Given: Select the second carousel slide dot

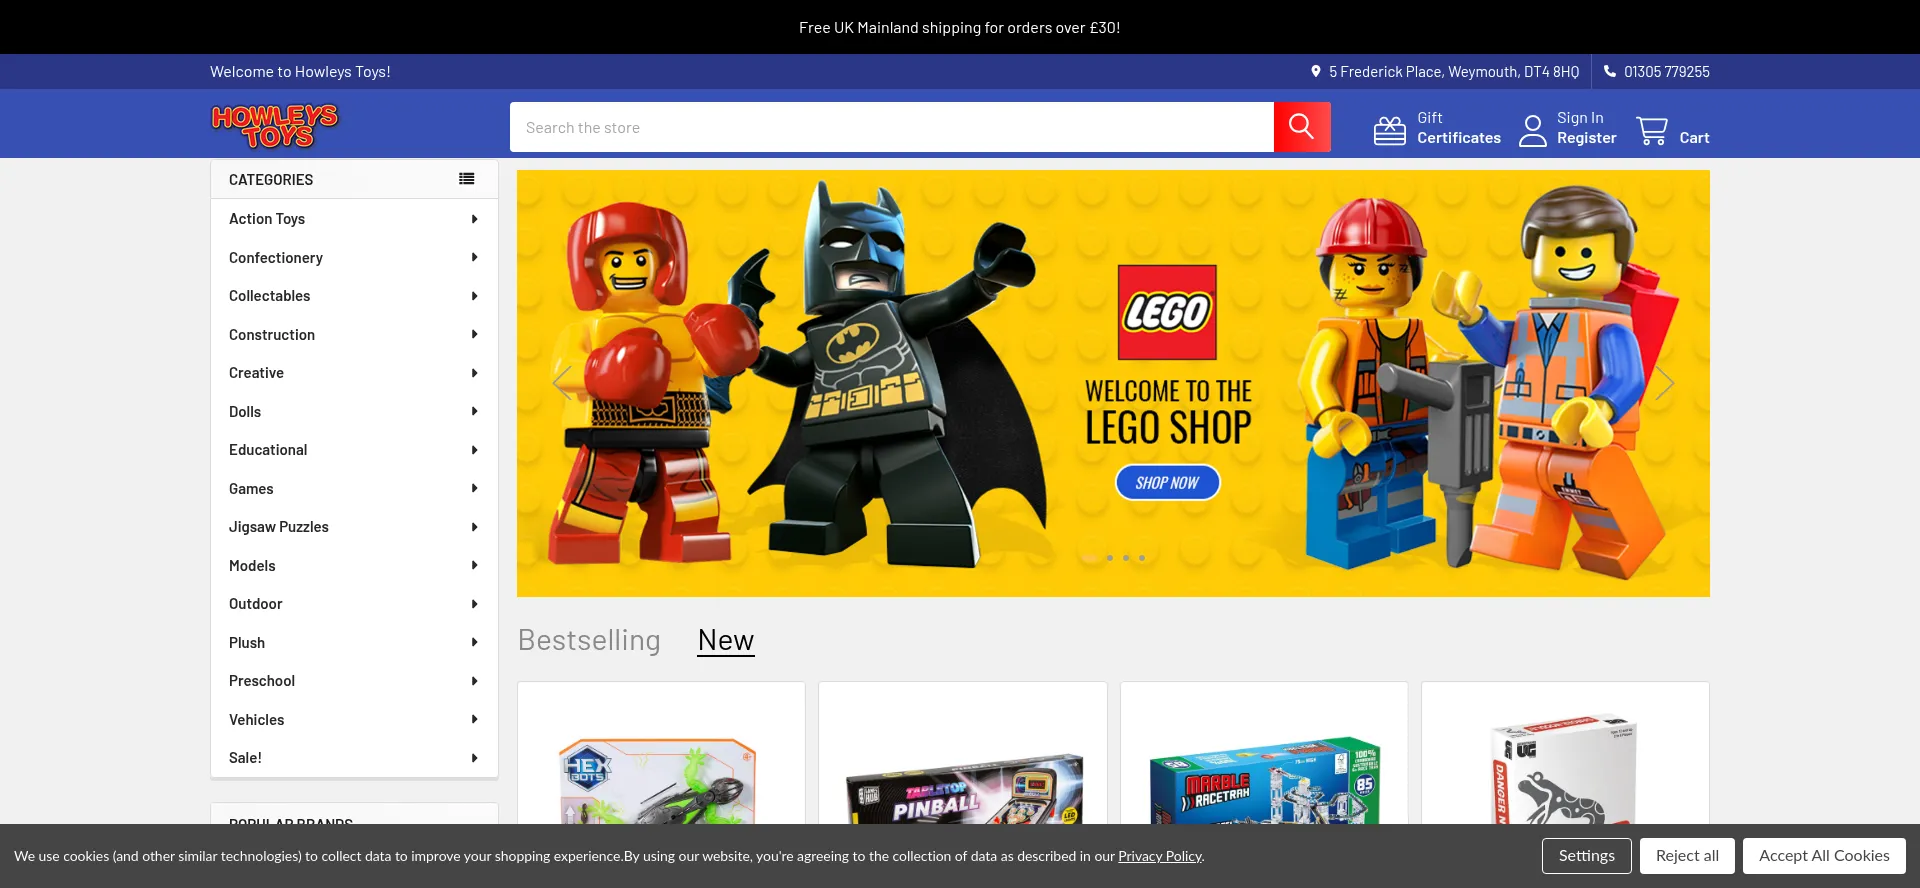Looking at the screenshot, I should click(1109, 558).
